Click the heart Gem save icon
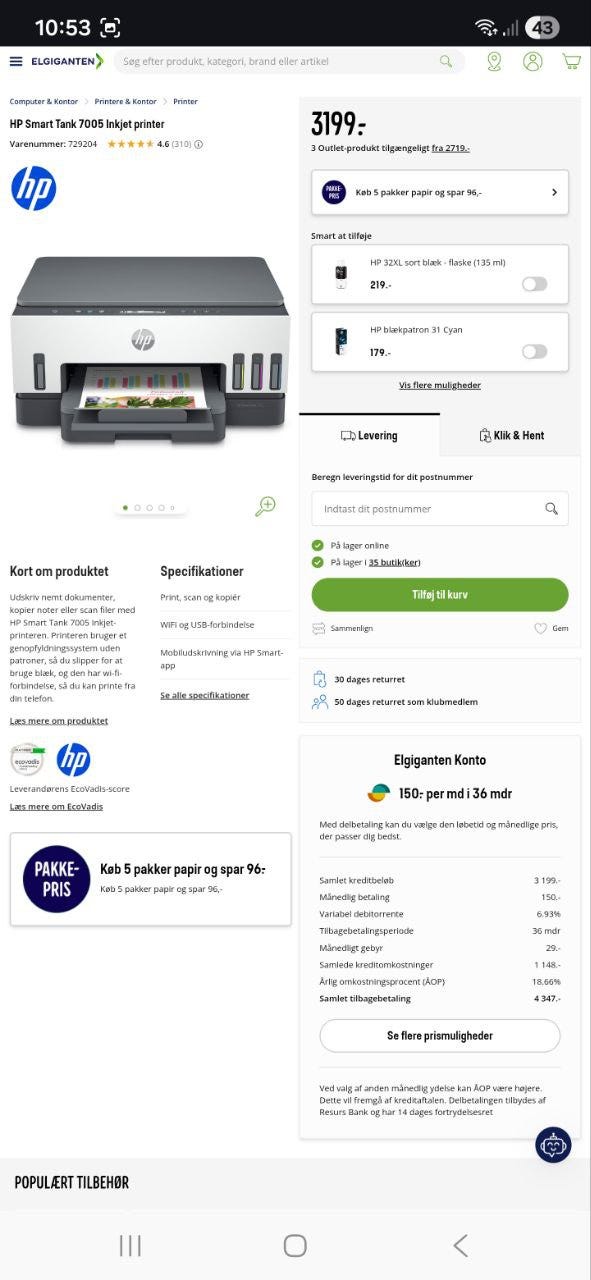Screen dimensions: 591x1280 click(x=550, y=628)
